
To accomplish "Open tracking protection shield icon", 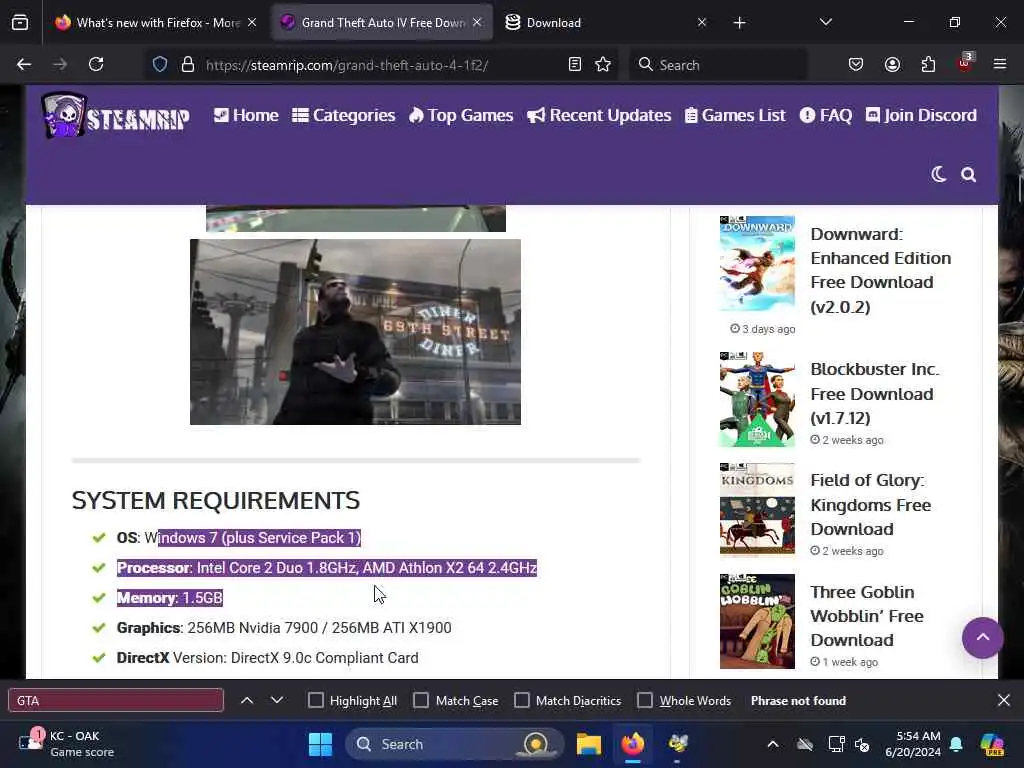I will point(160,65).
